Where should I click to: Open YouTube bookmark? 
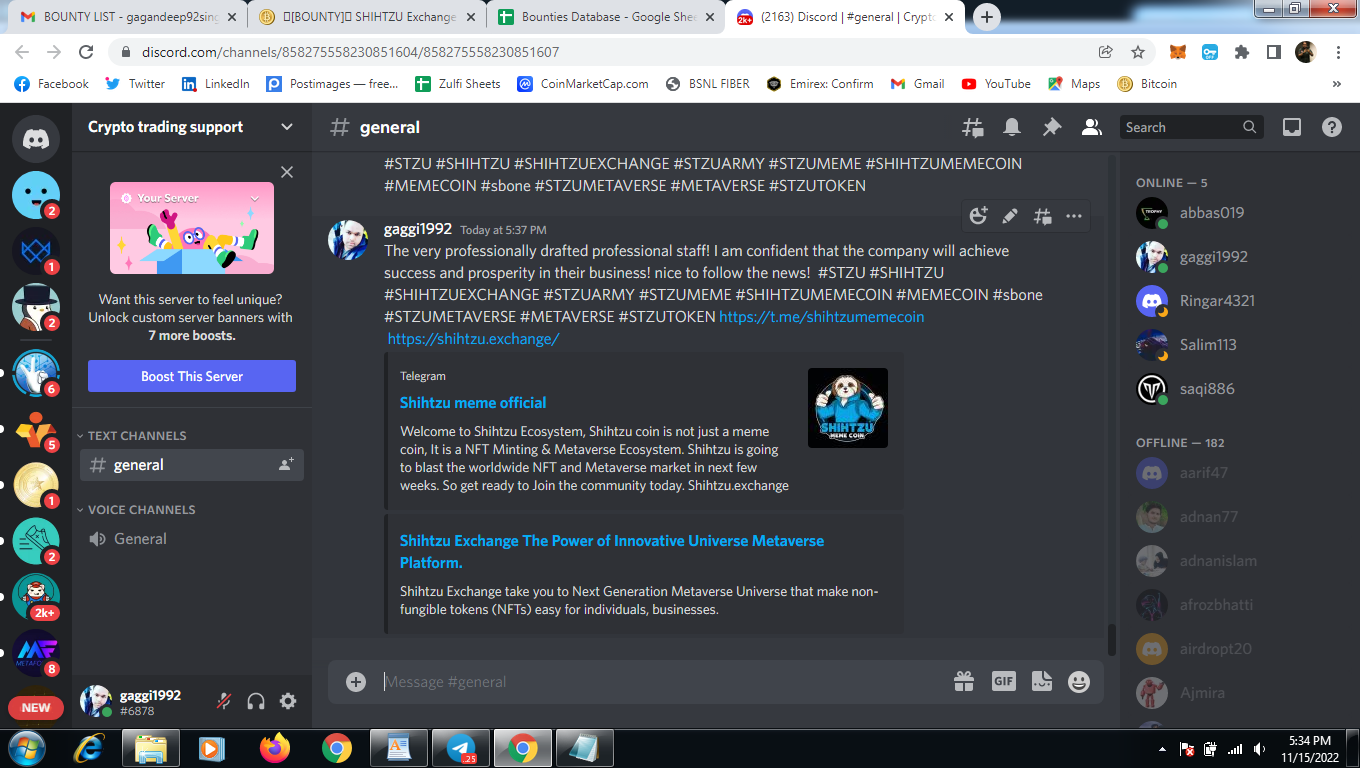click(996, 84)
